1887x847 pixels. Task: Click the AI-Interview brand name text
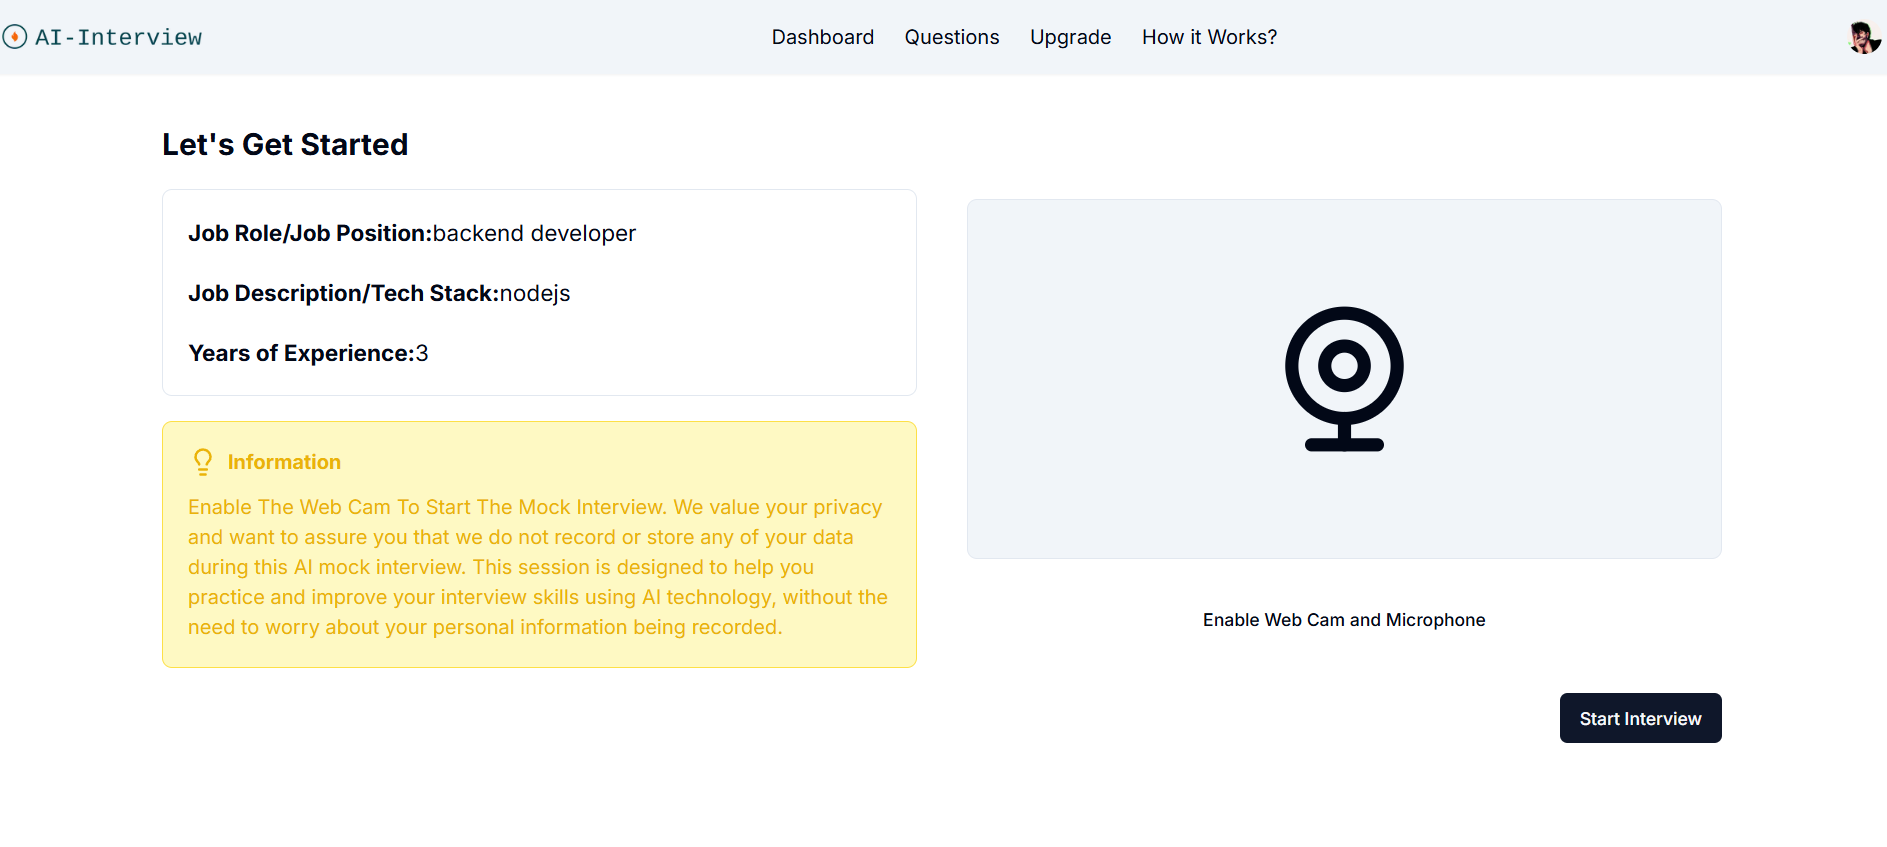[118, 37]
